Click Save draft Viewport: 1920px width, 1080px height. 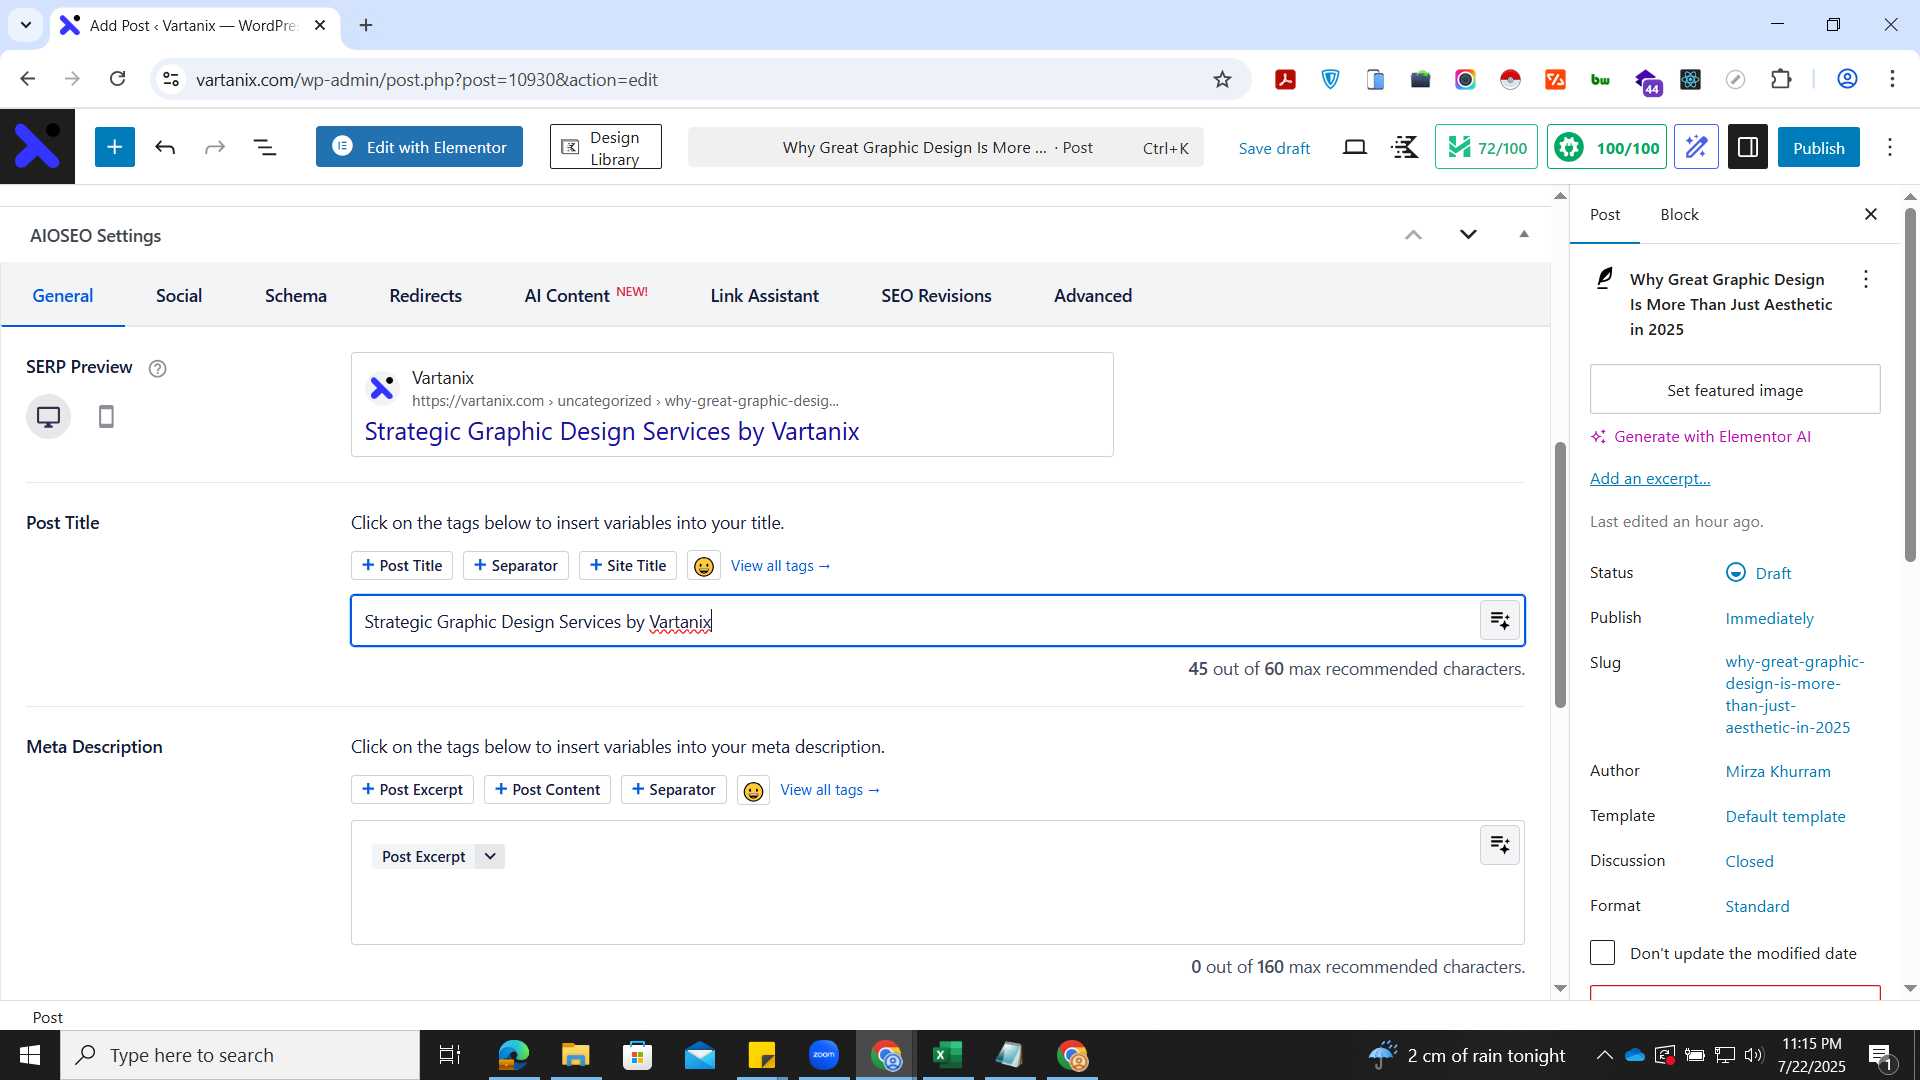[1274, 148]
